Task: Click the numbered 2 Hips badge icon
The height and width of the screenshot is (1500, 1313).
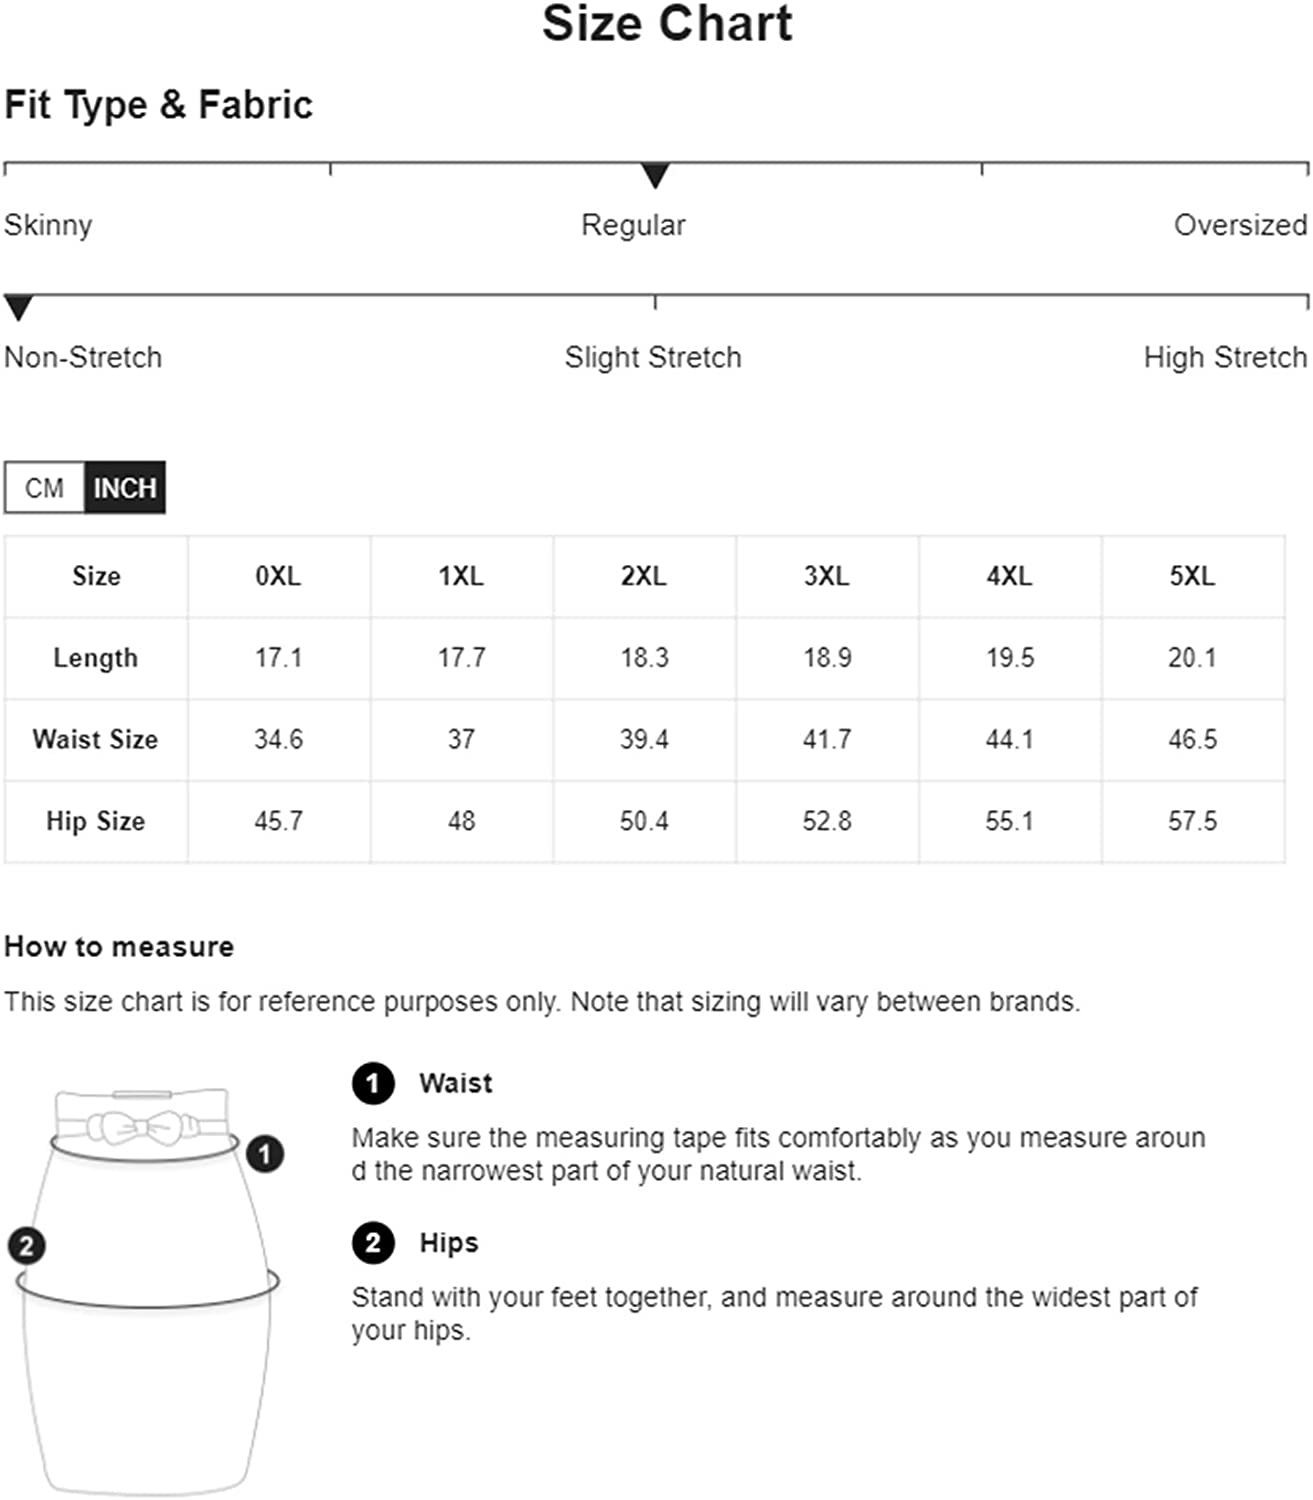Action: pyautogui.click(x=373, y=1243)
